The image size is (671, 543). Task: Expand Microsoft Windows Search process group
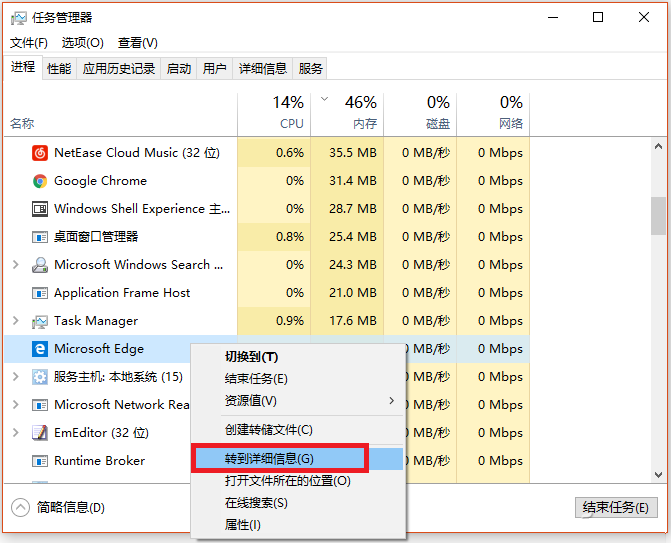[x=16, y=265]
